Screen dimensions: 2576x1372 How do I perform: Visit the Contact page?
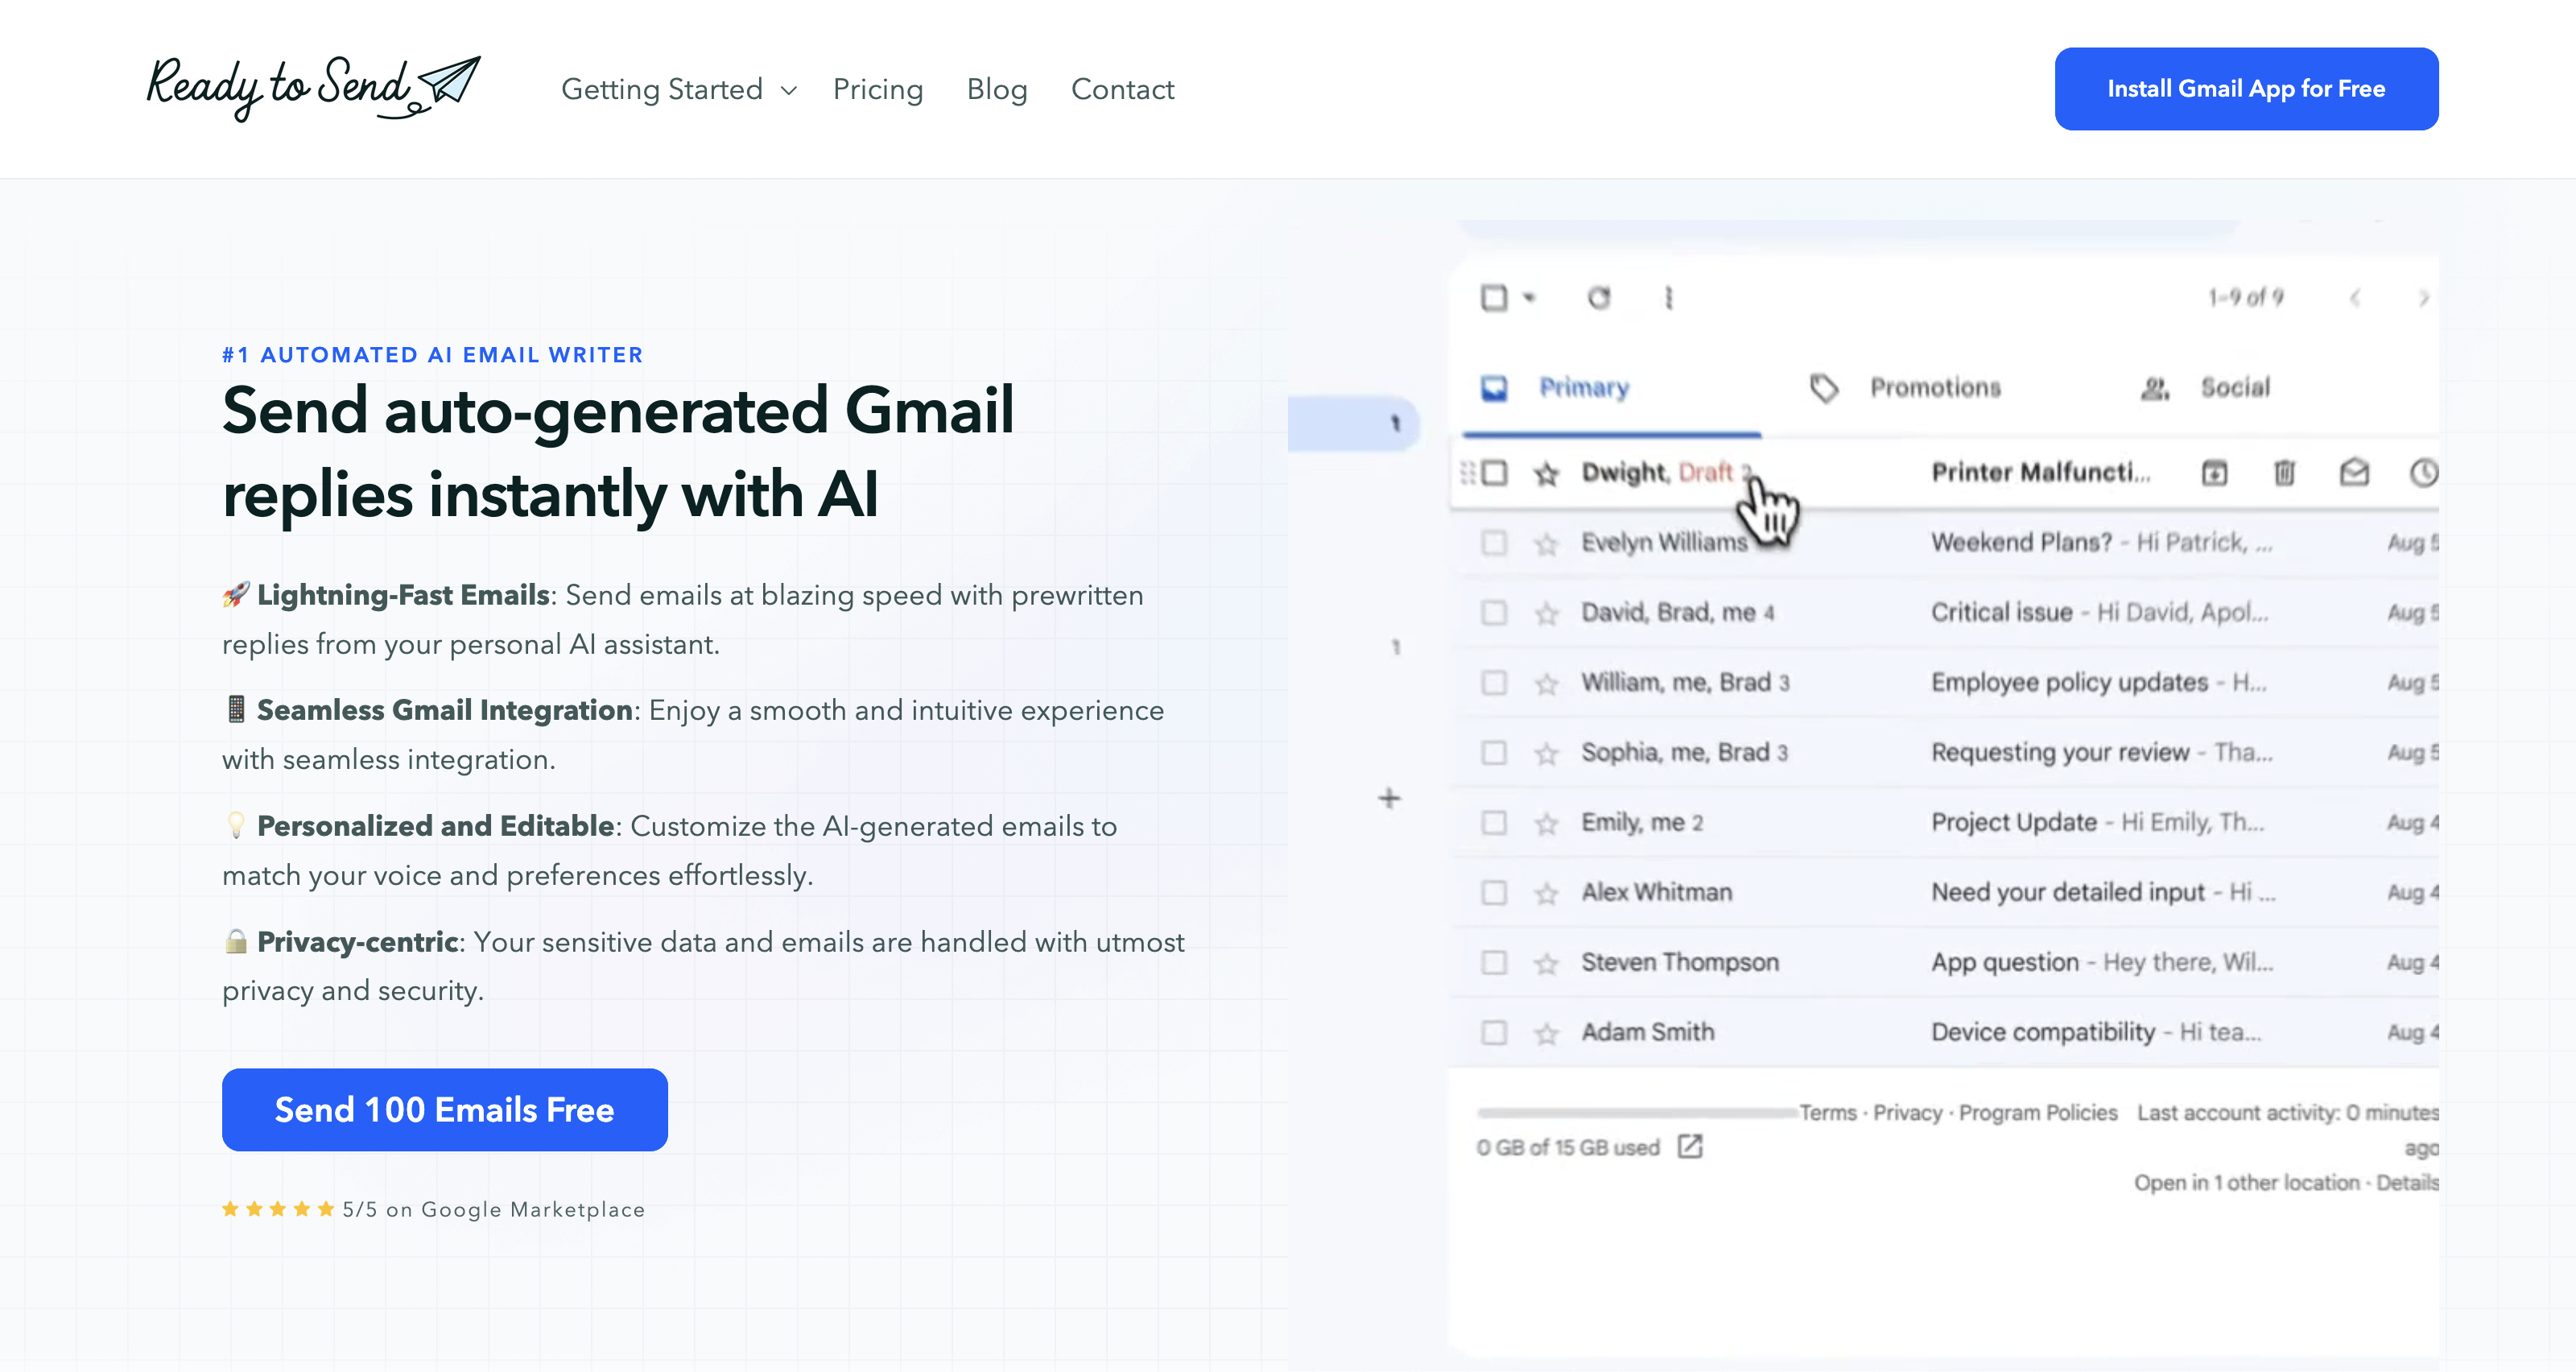[1122, 89]
